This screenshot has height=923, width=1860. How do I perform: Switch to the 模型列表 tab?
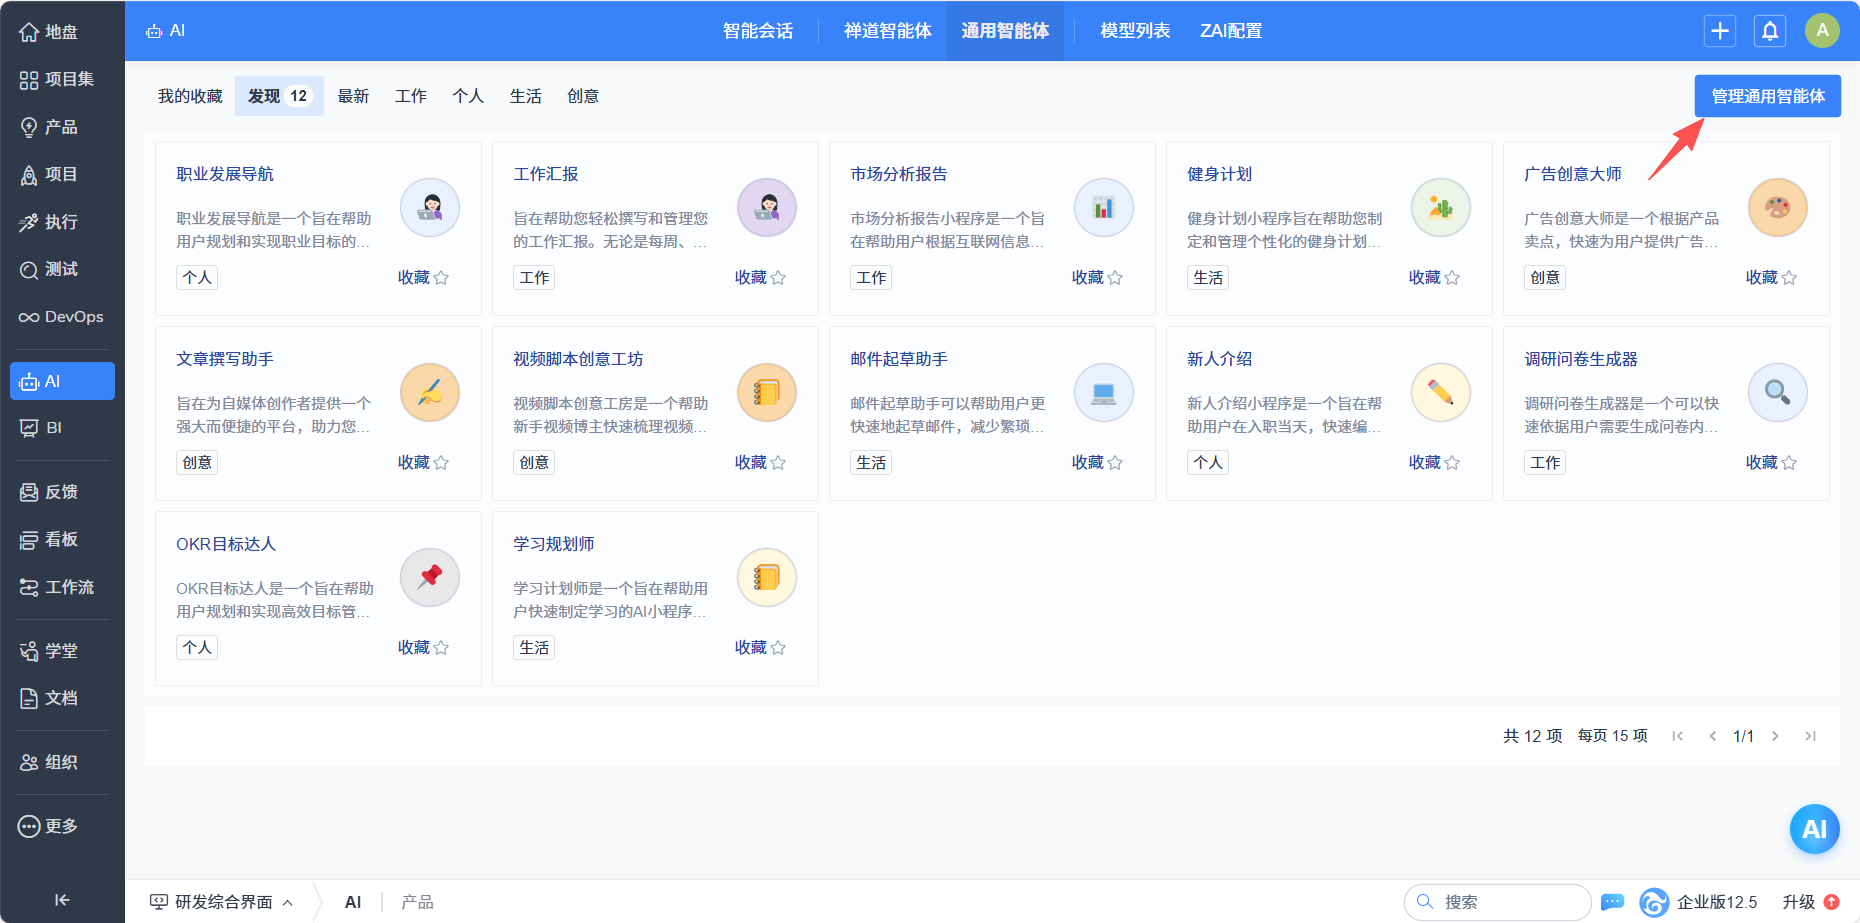(x=1135, y=31)
